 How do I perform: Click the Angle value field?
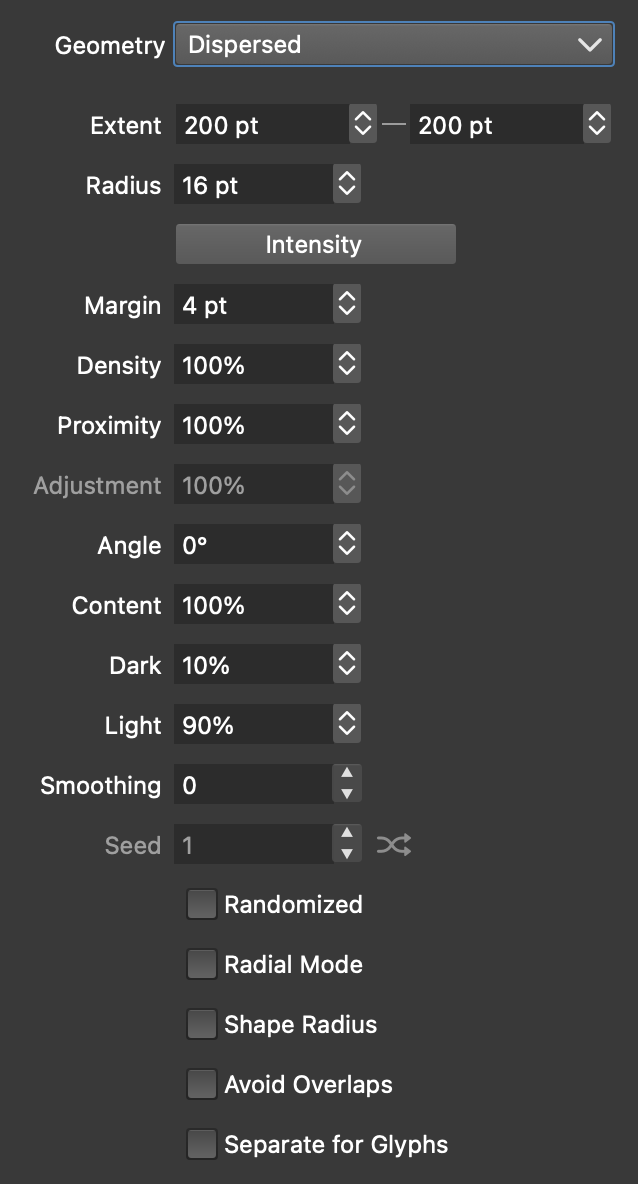tap(254, 545)
